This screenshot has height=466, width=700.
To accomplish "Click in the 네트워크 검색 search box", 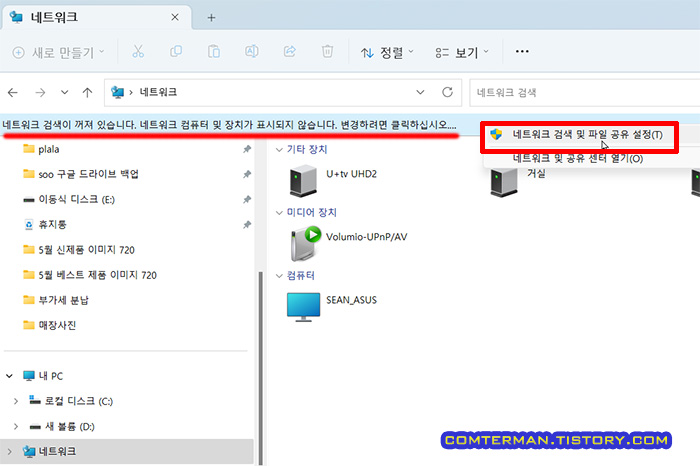I will [x=585, y=93].
